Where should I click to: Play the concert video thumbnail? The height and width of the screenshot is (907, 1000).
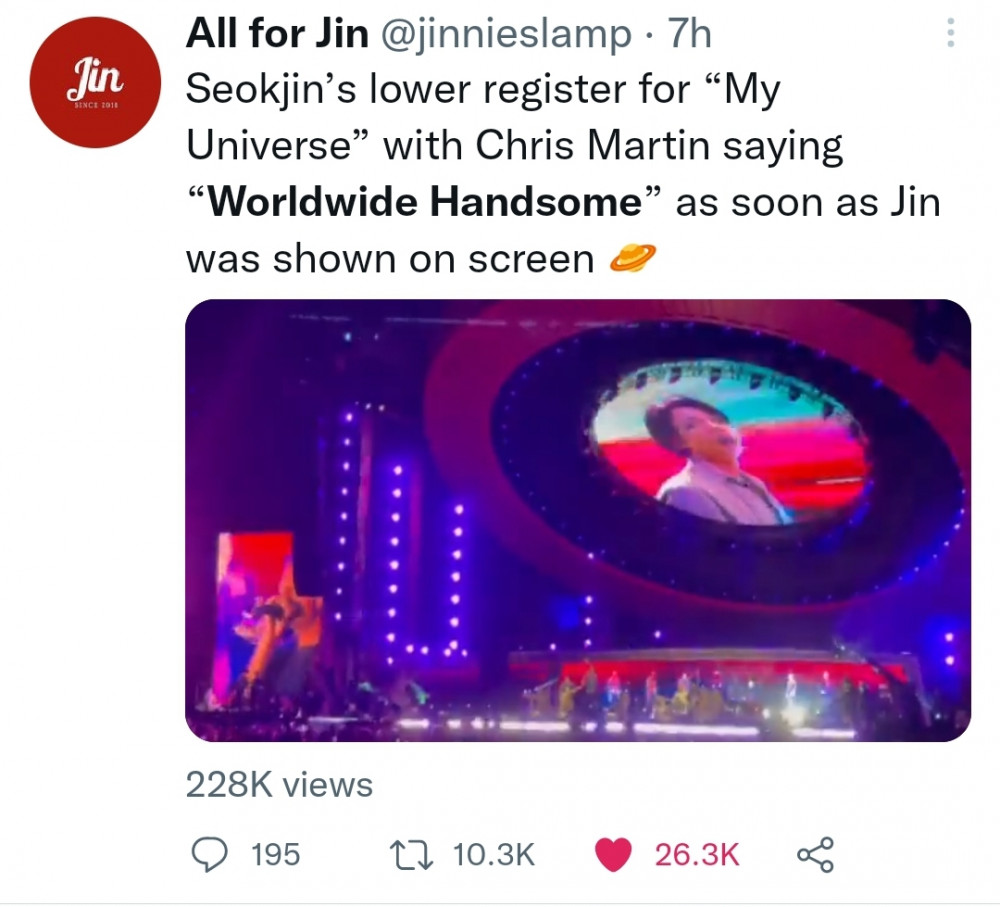(x=578, y=520)
